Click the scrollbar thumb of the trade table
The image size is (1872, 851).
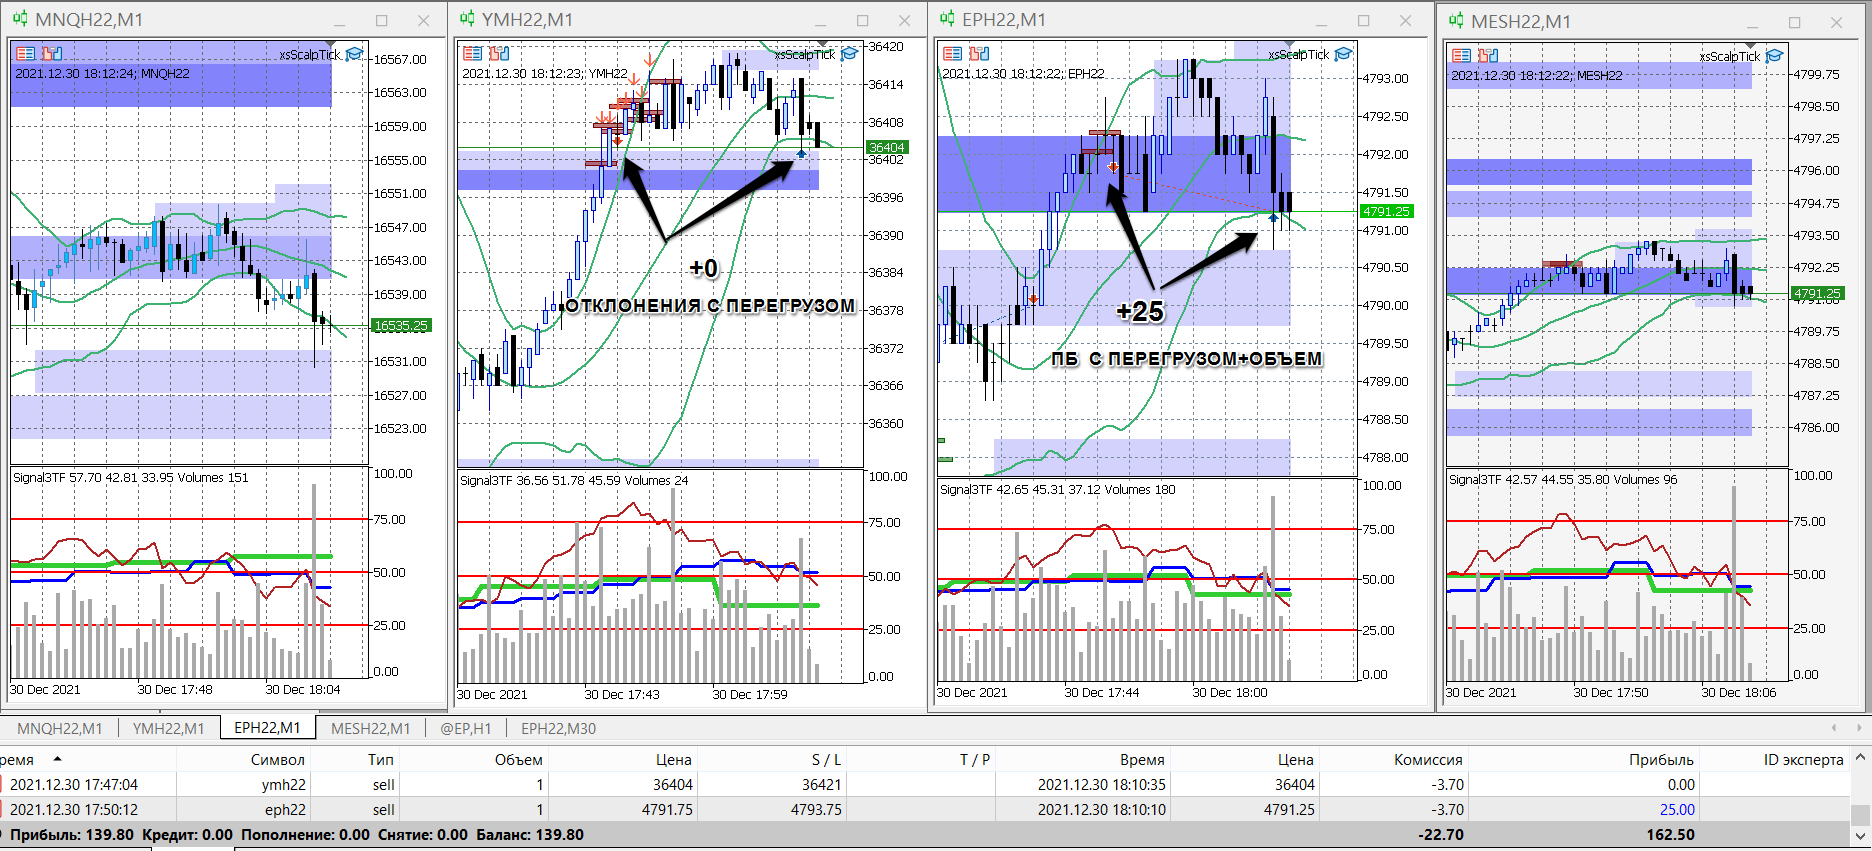pyautogui.click(x=1860, y=814)
